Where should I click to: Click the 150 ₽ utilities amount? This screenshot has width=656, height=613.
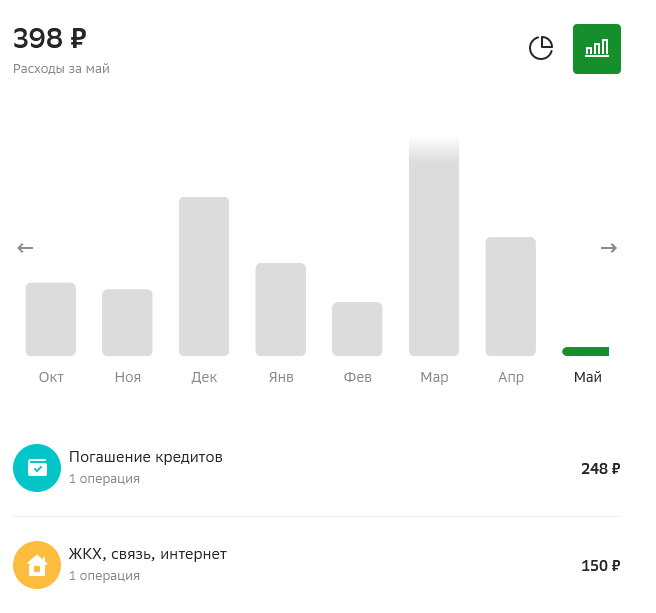(600, 565)
